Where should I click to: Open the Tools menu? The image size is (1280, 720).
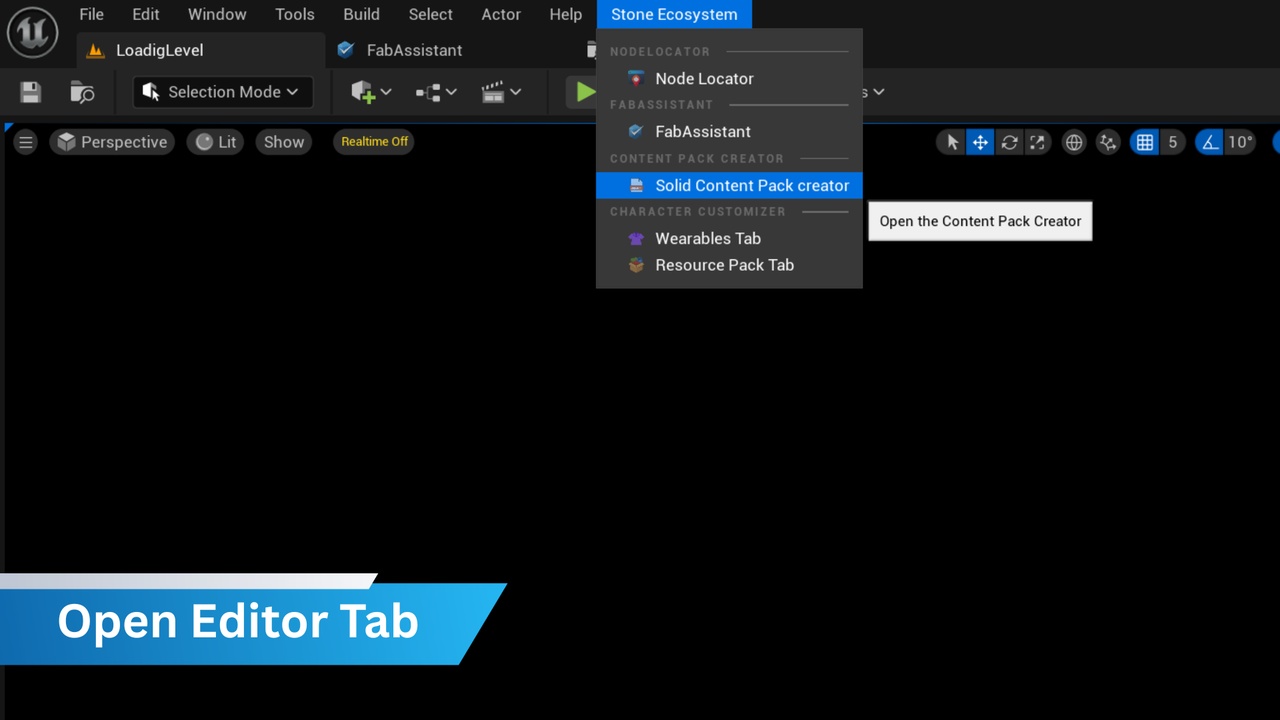tap(295, 14)
